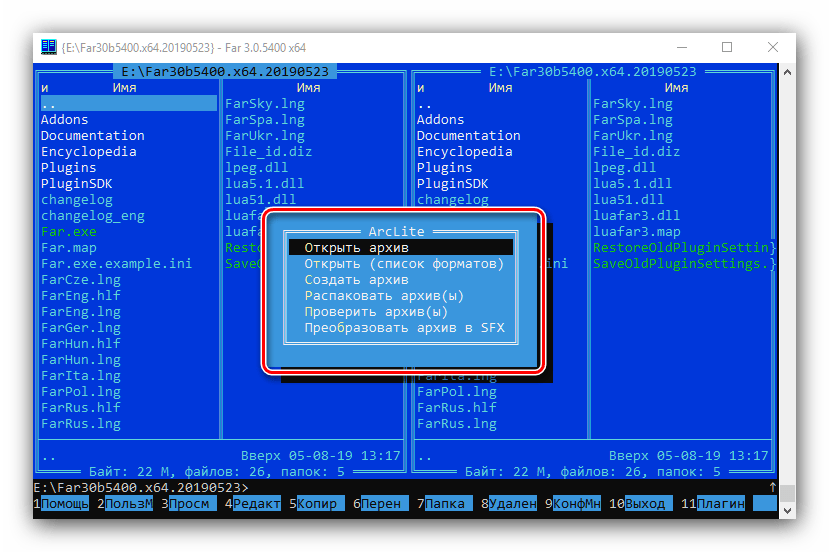Select luafar3.map in right panel
The image size is (829, 552).
[x=637, y=232]
